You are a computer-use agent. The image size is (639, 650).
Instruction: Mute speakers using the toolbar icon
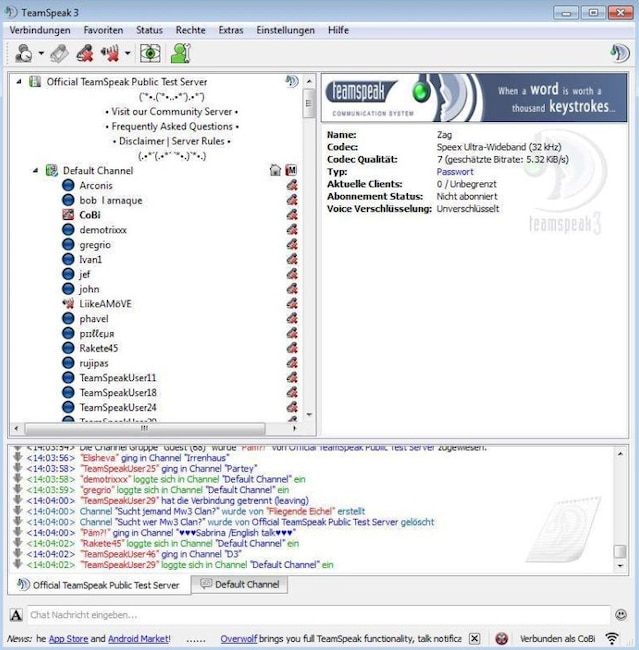[108, 54]
